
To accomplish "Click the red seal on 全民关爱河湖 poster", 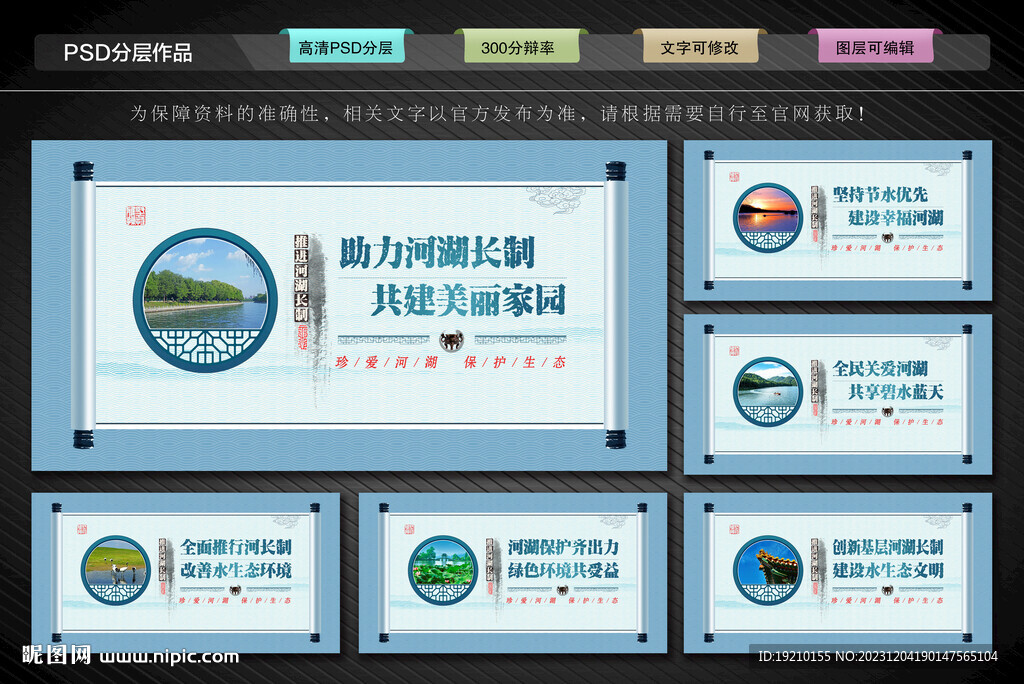I will coord(734,351).
